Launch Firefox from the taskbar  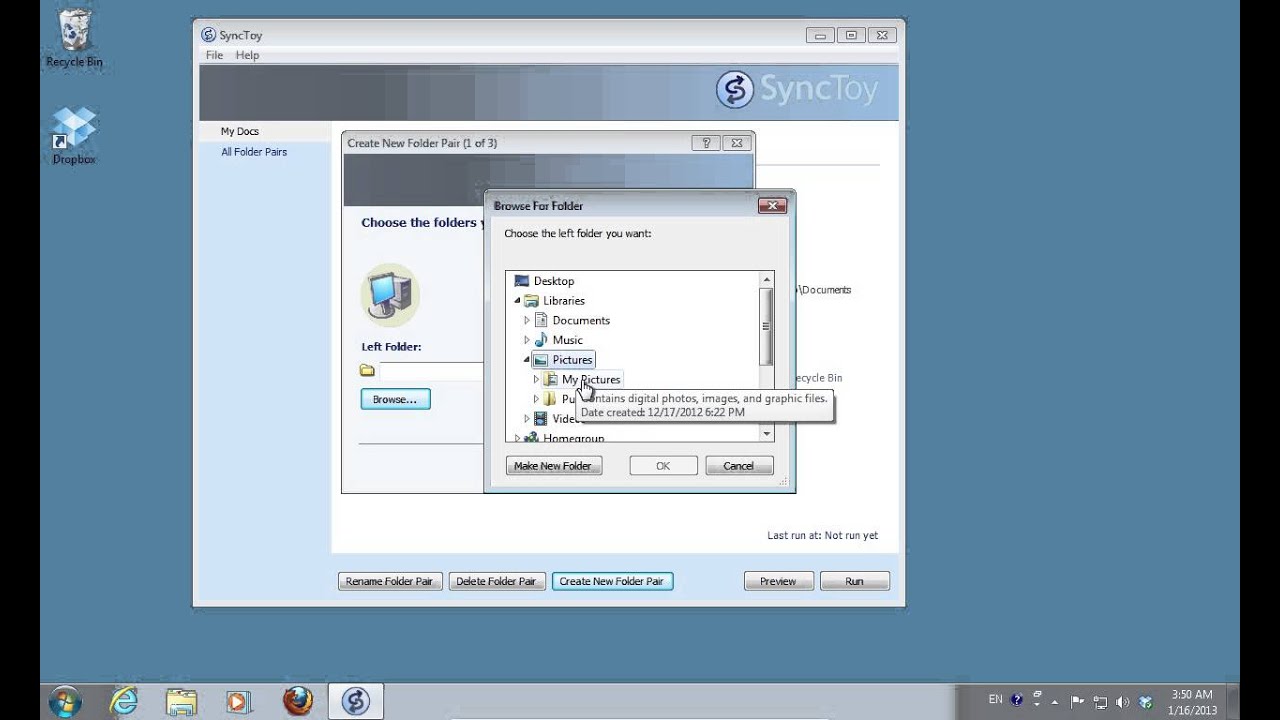[x=297, y=701]
